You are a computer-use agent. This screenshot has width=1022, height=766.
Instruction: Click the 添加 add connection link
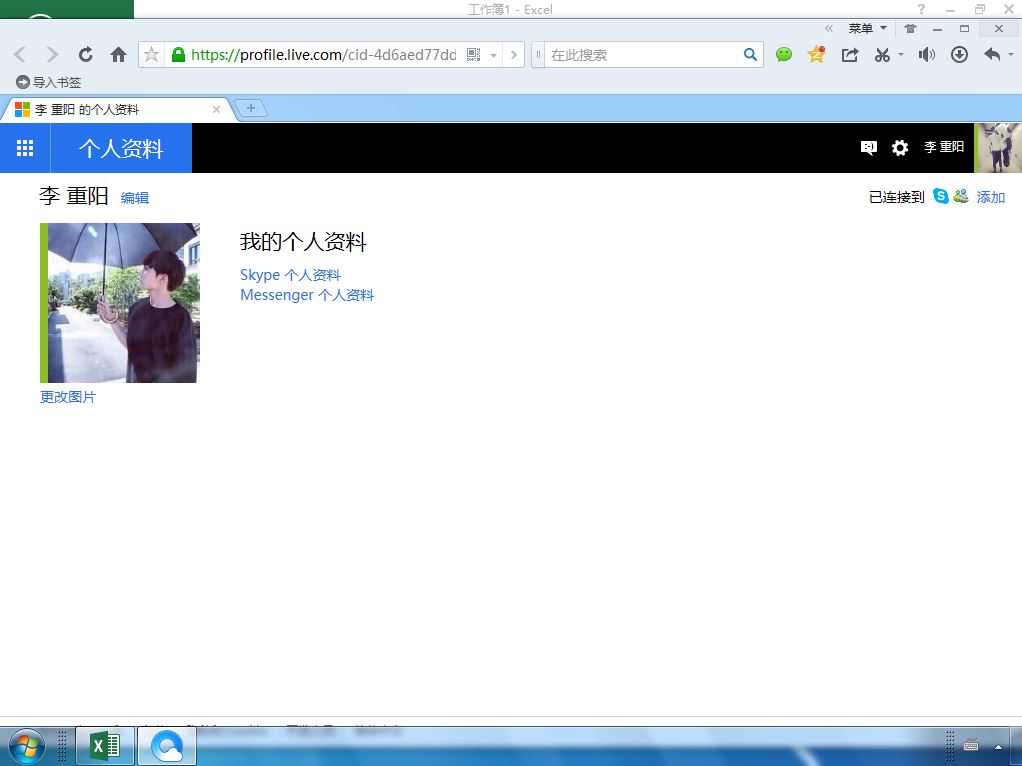point(991,197)
